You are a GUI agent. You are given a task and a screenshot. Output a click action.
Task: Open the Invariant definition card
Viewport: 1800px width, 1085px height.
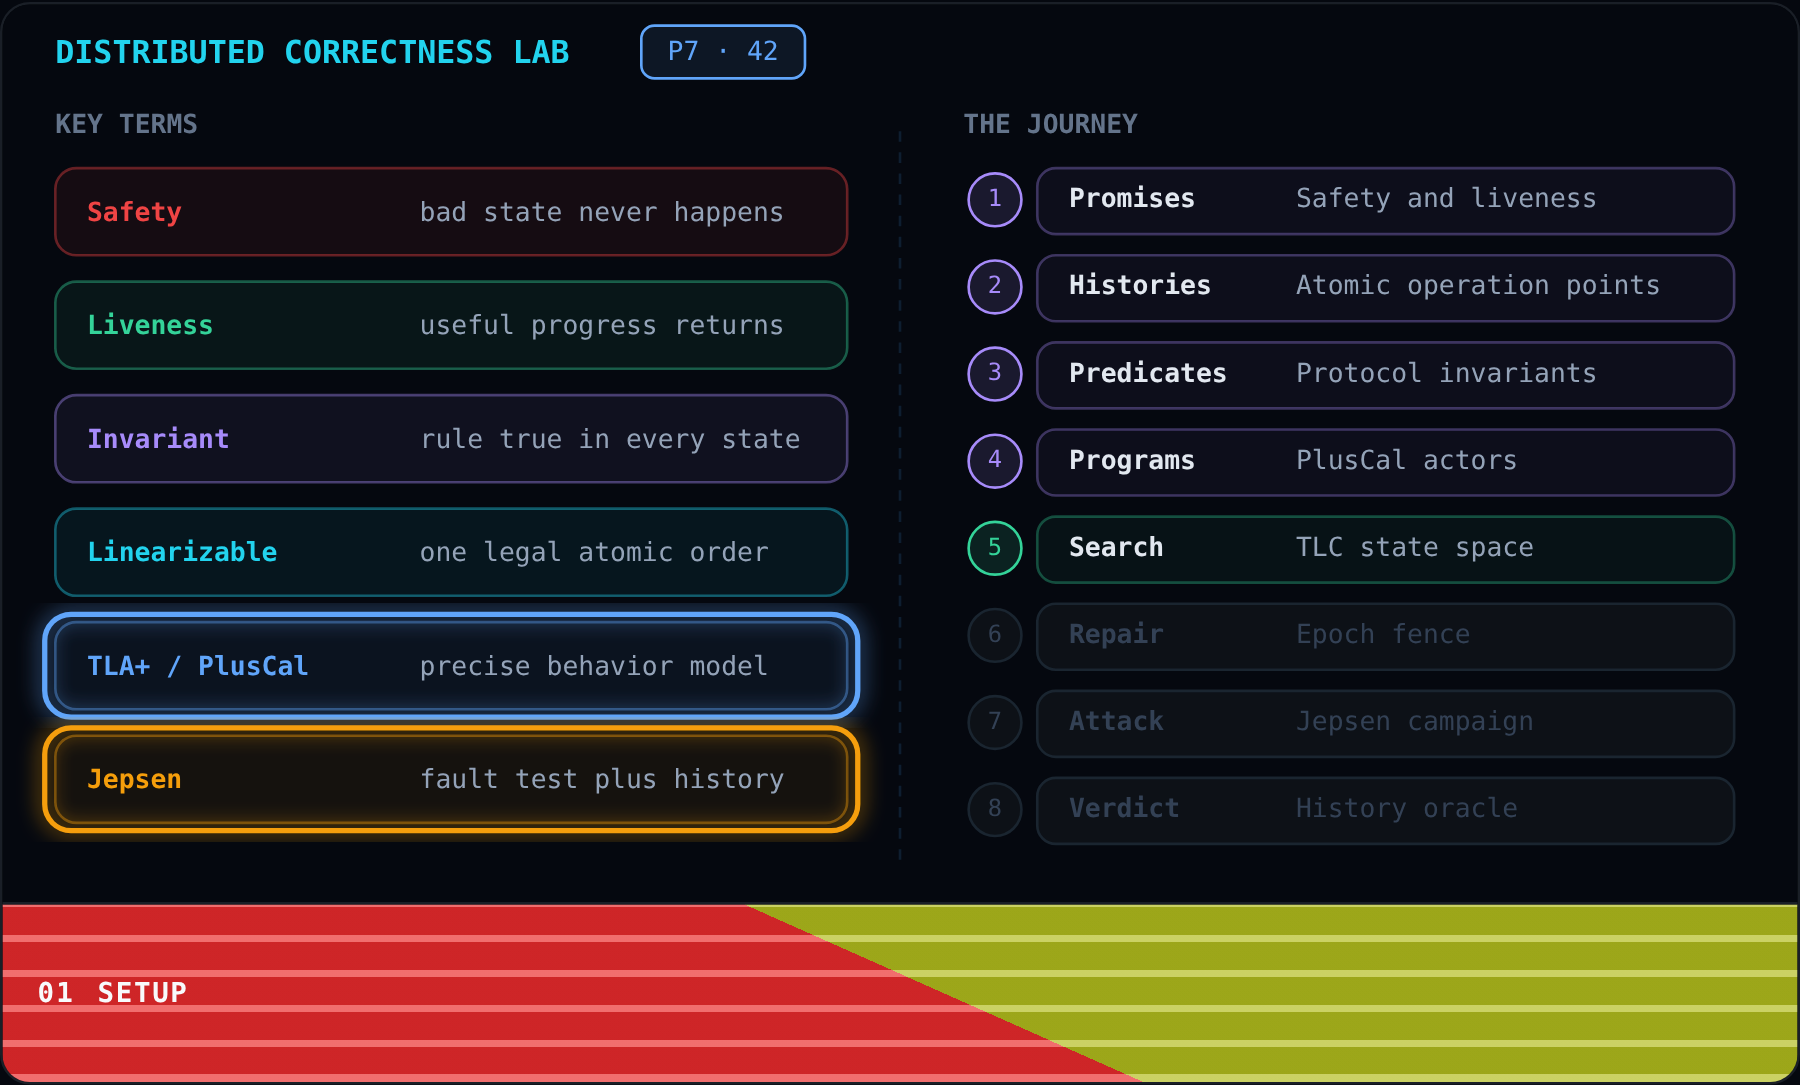pyautogui.click(x=451, y=439)
